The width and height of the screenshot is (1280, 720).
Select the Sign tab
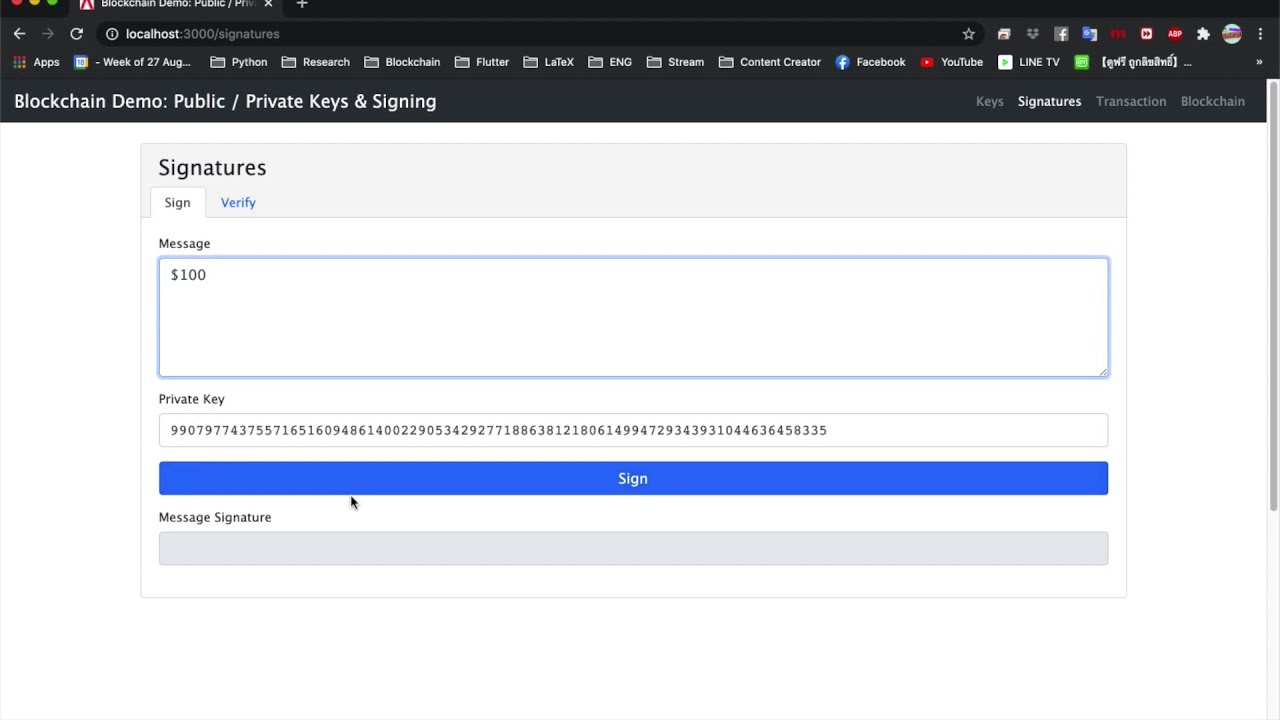click(177, 202)
